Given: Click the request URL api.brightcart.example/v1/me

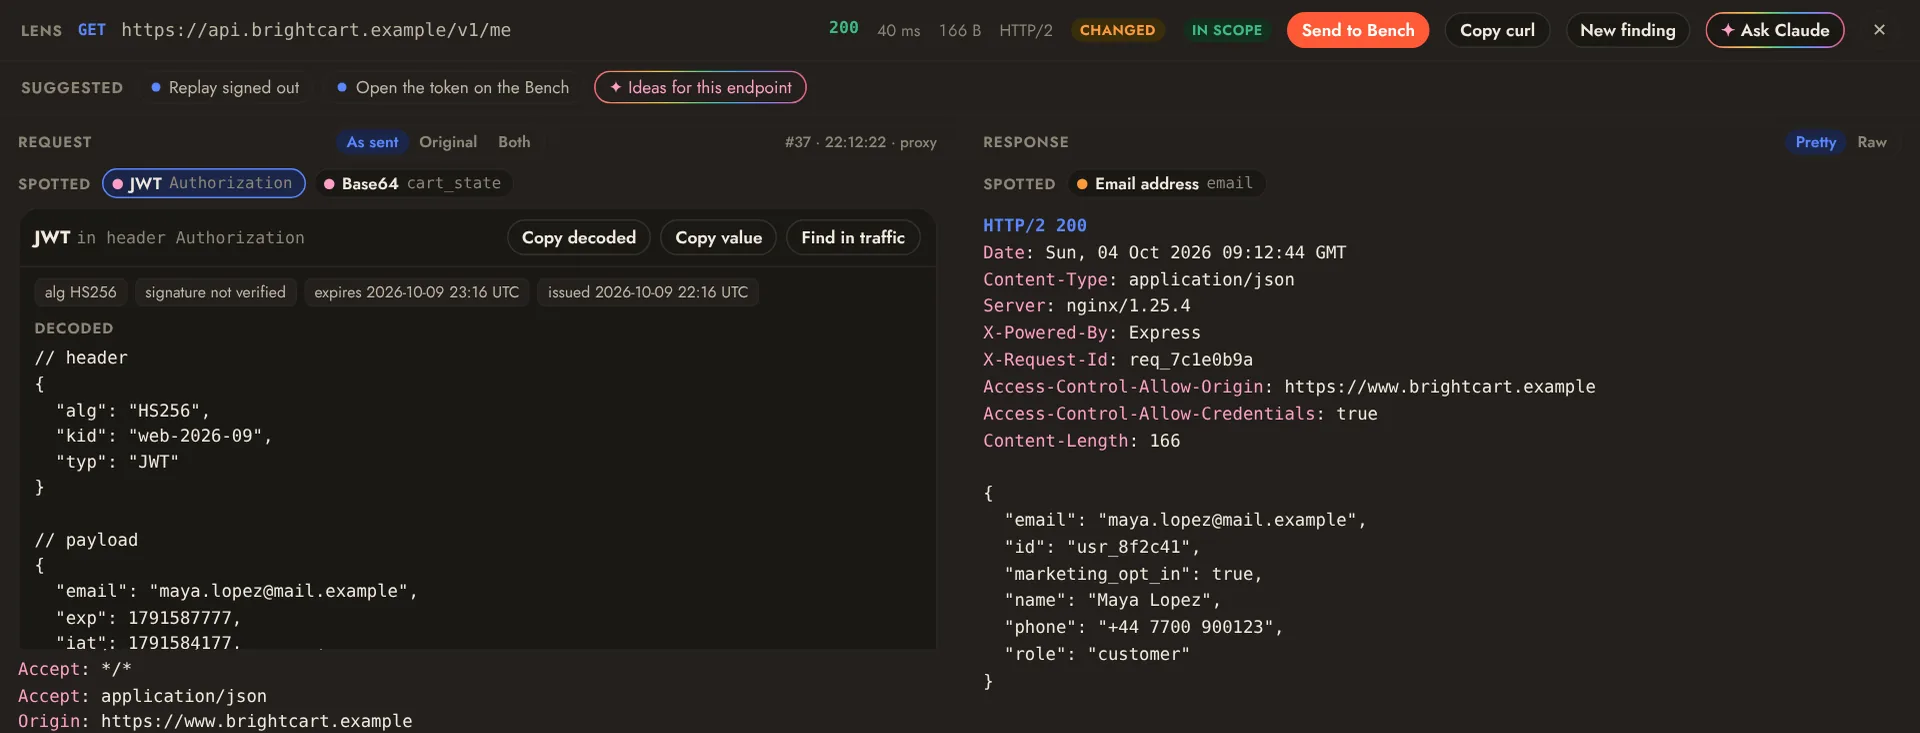Looking at the screenshot, I should pos(316,30).
